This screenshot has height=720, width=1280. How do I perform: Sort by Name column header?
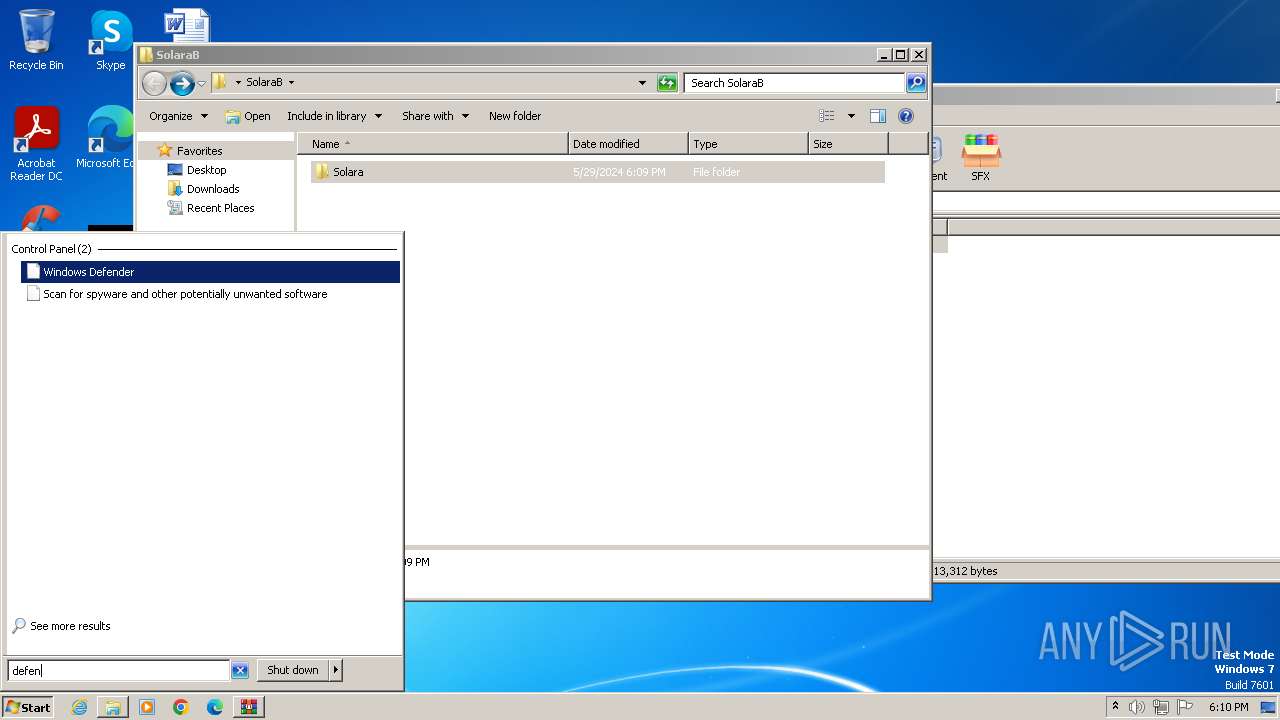433,144
